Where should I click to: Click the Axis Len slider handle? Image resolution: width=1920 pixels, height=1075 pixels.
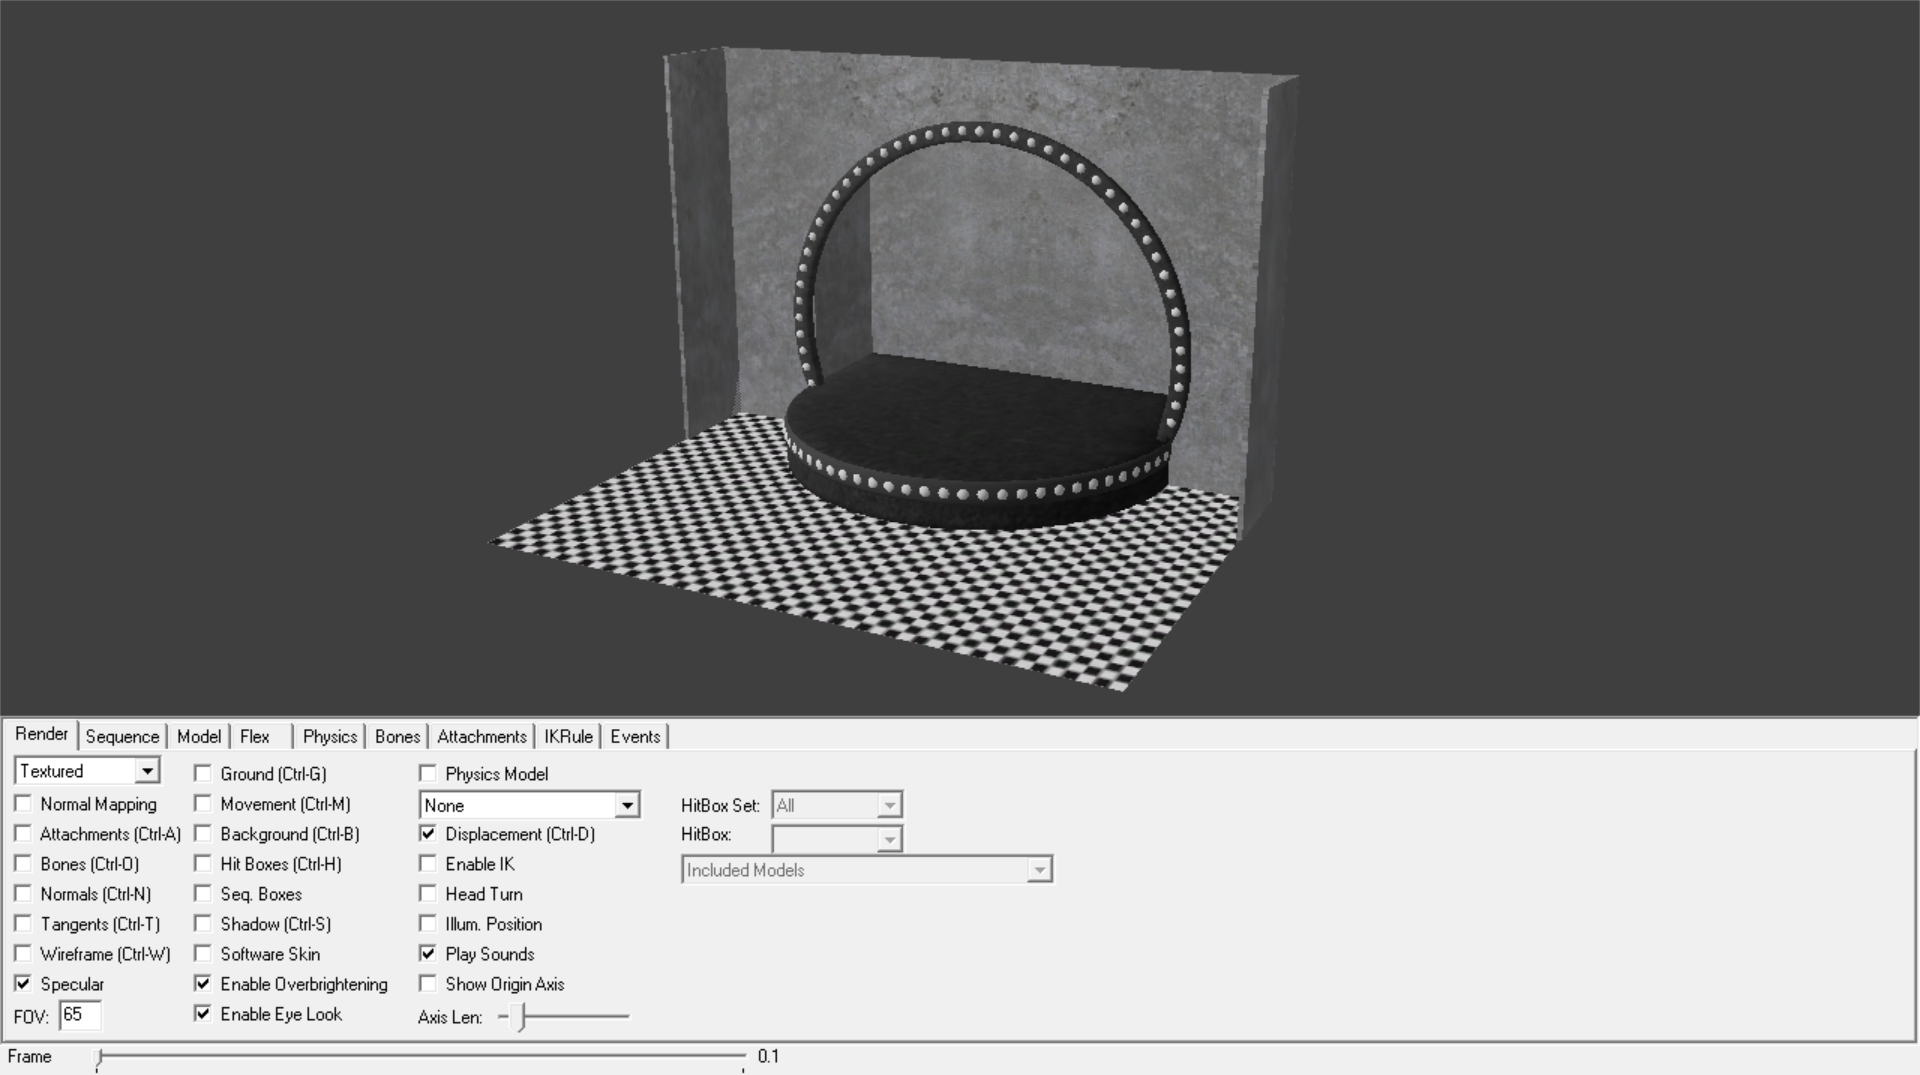pos(521,1017)
